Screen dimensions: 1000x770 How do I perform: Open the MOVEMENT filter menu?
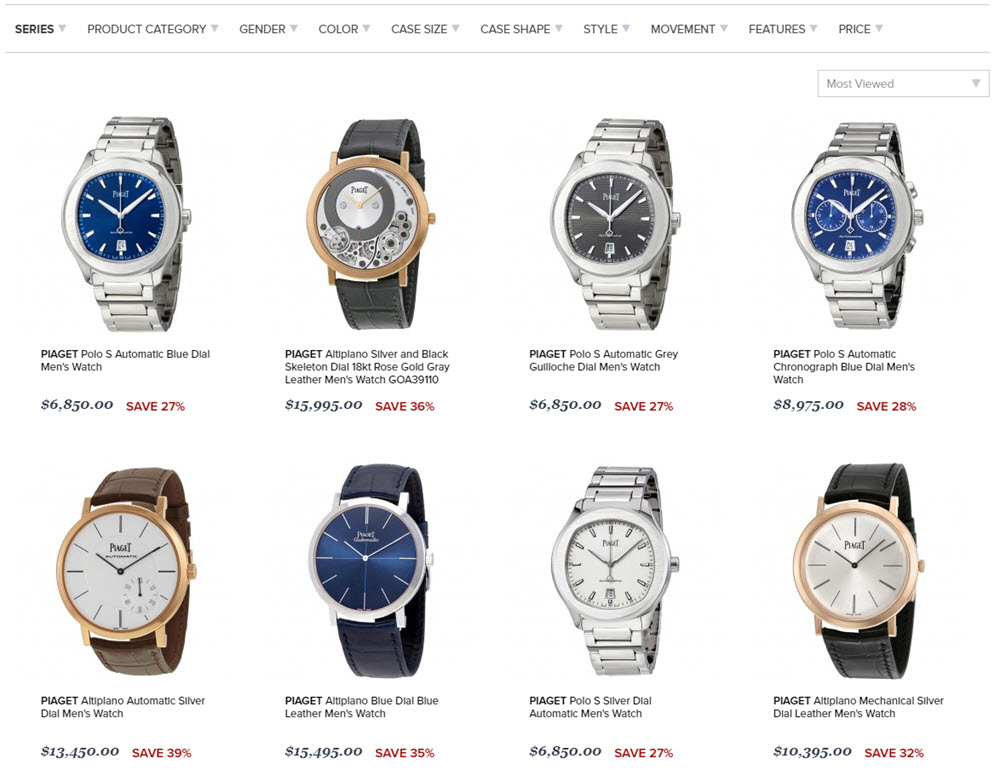pyautogui.click(x=689, y=29)
